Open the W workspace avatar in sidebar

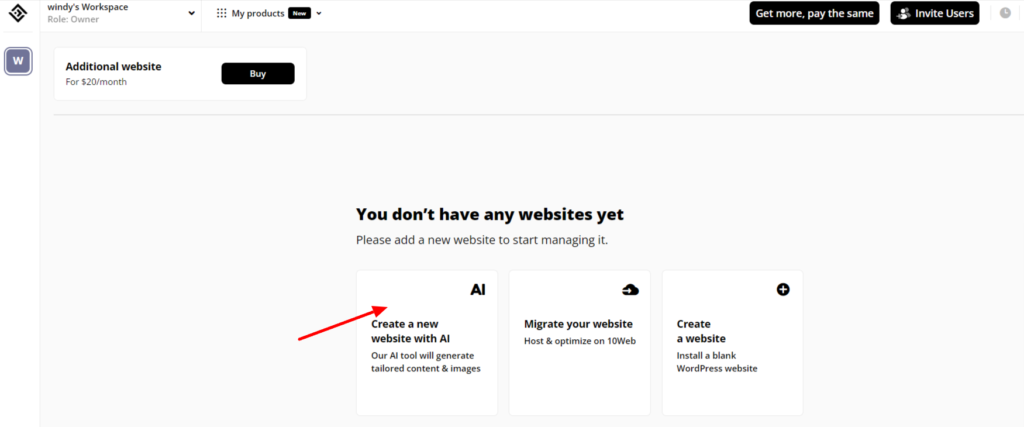[18, 61]
